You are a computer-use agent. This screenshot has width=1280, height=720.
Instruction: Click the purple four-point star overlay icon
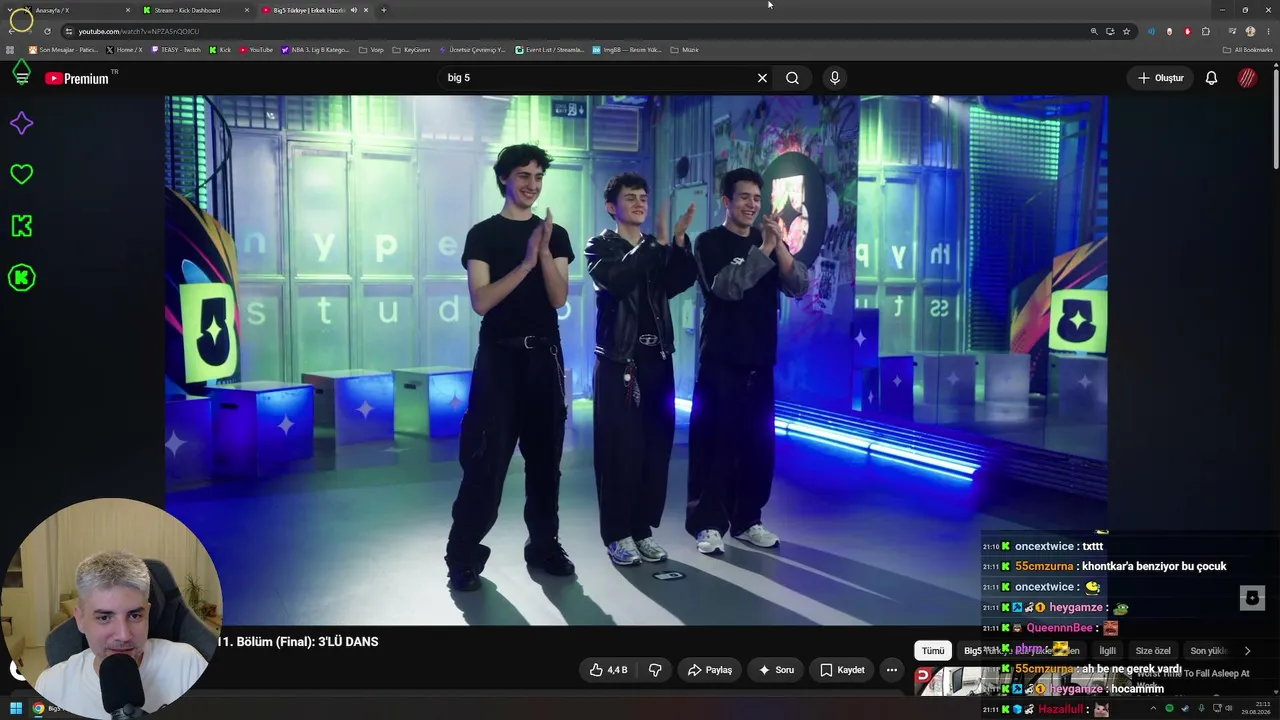point(21,123)
